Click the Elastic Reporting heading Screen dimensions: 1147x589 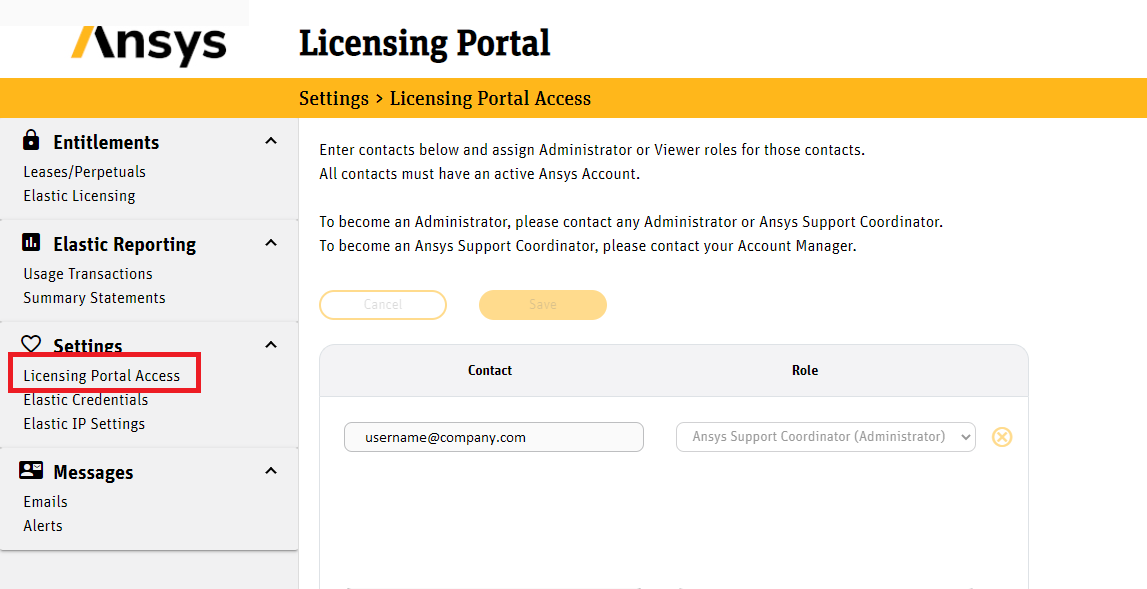click(124, 244)
